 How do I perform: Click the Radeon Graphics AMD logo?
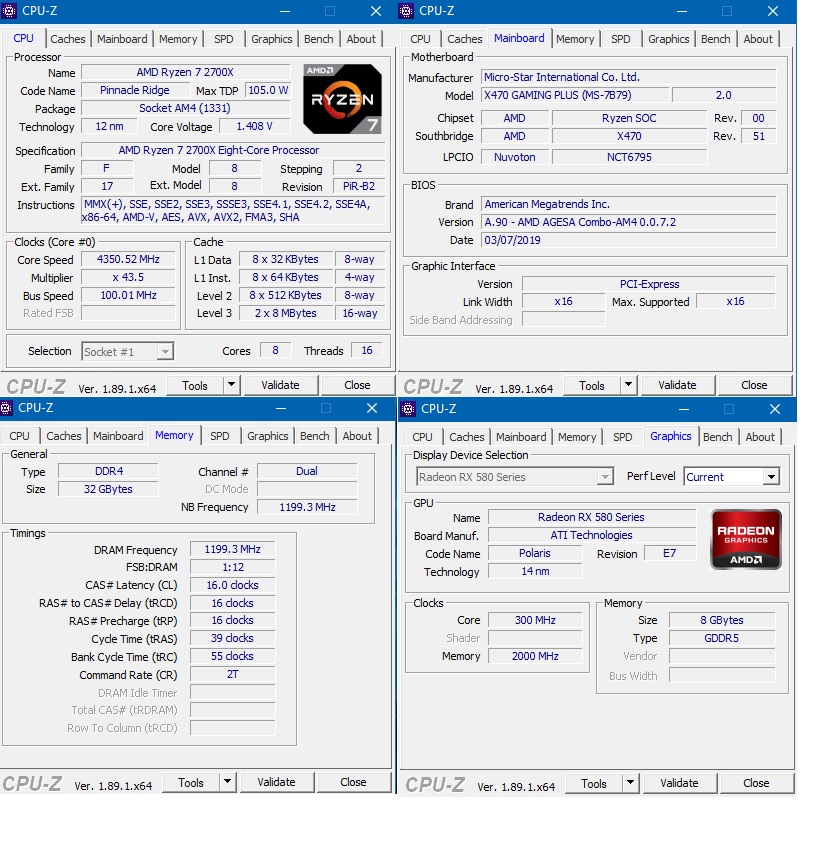746,539
